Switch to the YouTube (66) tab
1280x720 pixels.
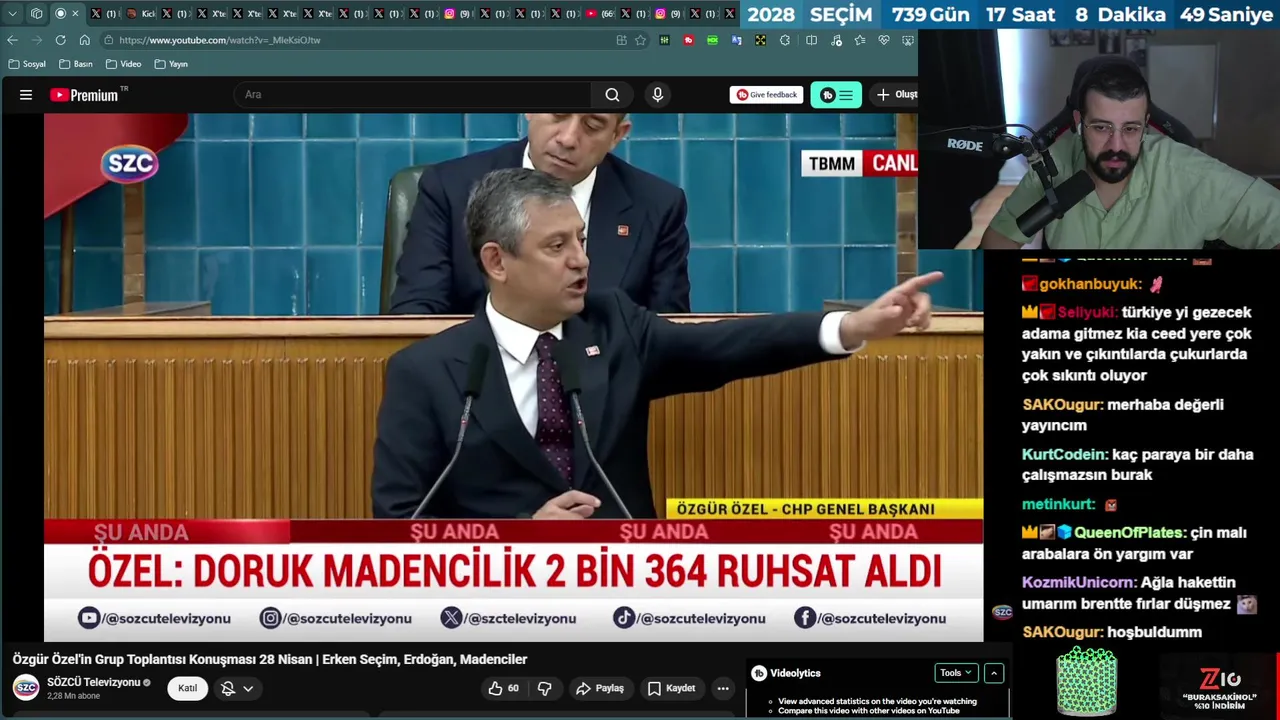[600, 14]
